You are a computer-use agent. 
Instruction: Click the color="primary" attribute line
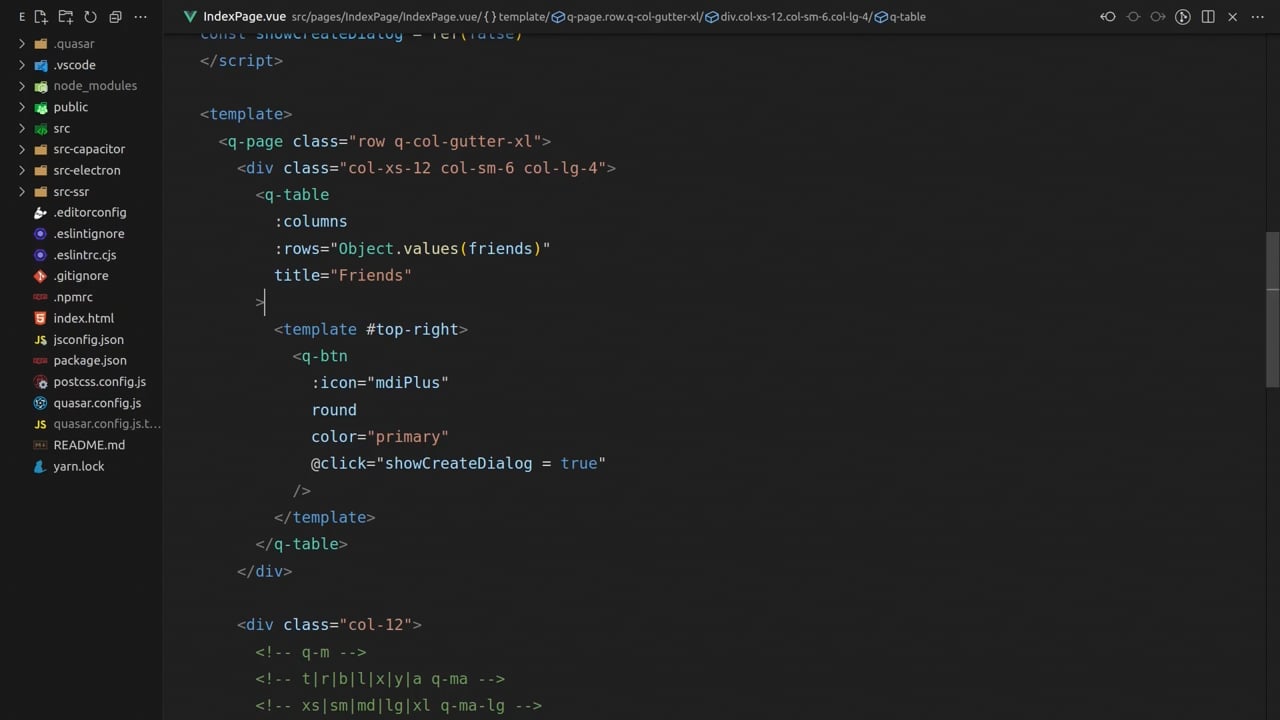coord(380,436)
